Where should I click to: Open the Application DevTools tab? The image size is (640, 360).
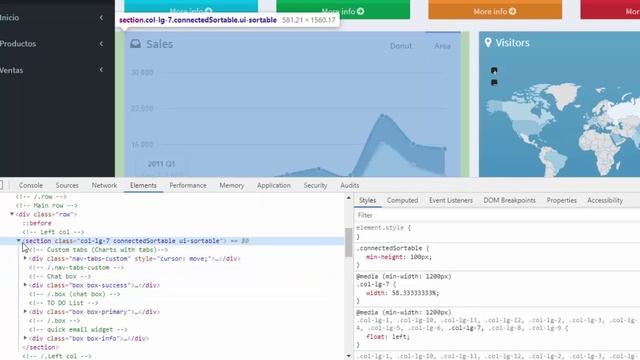[x=274, y=185]
